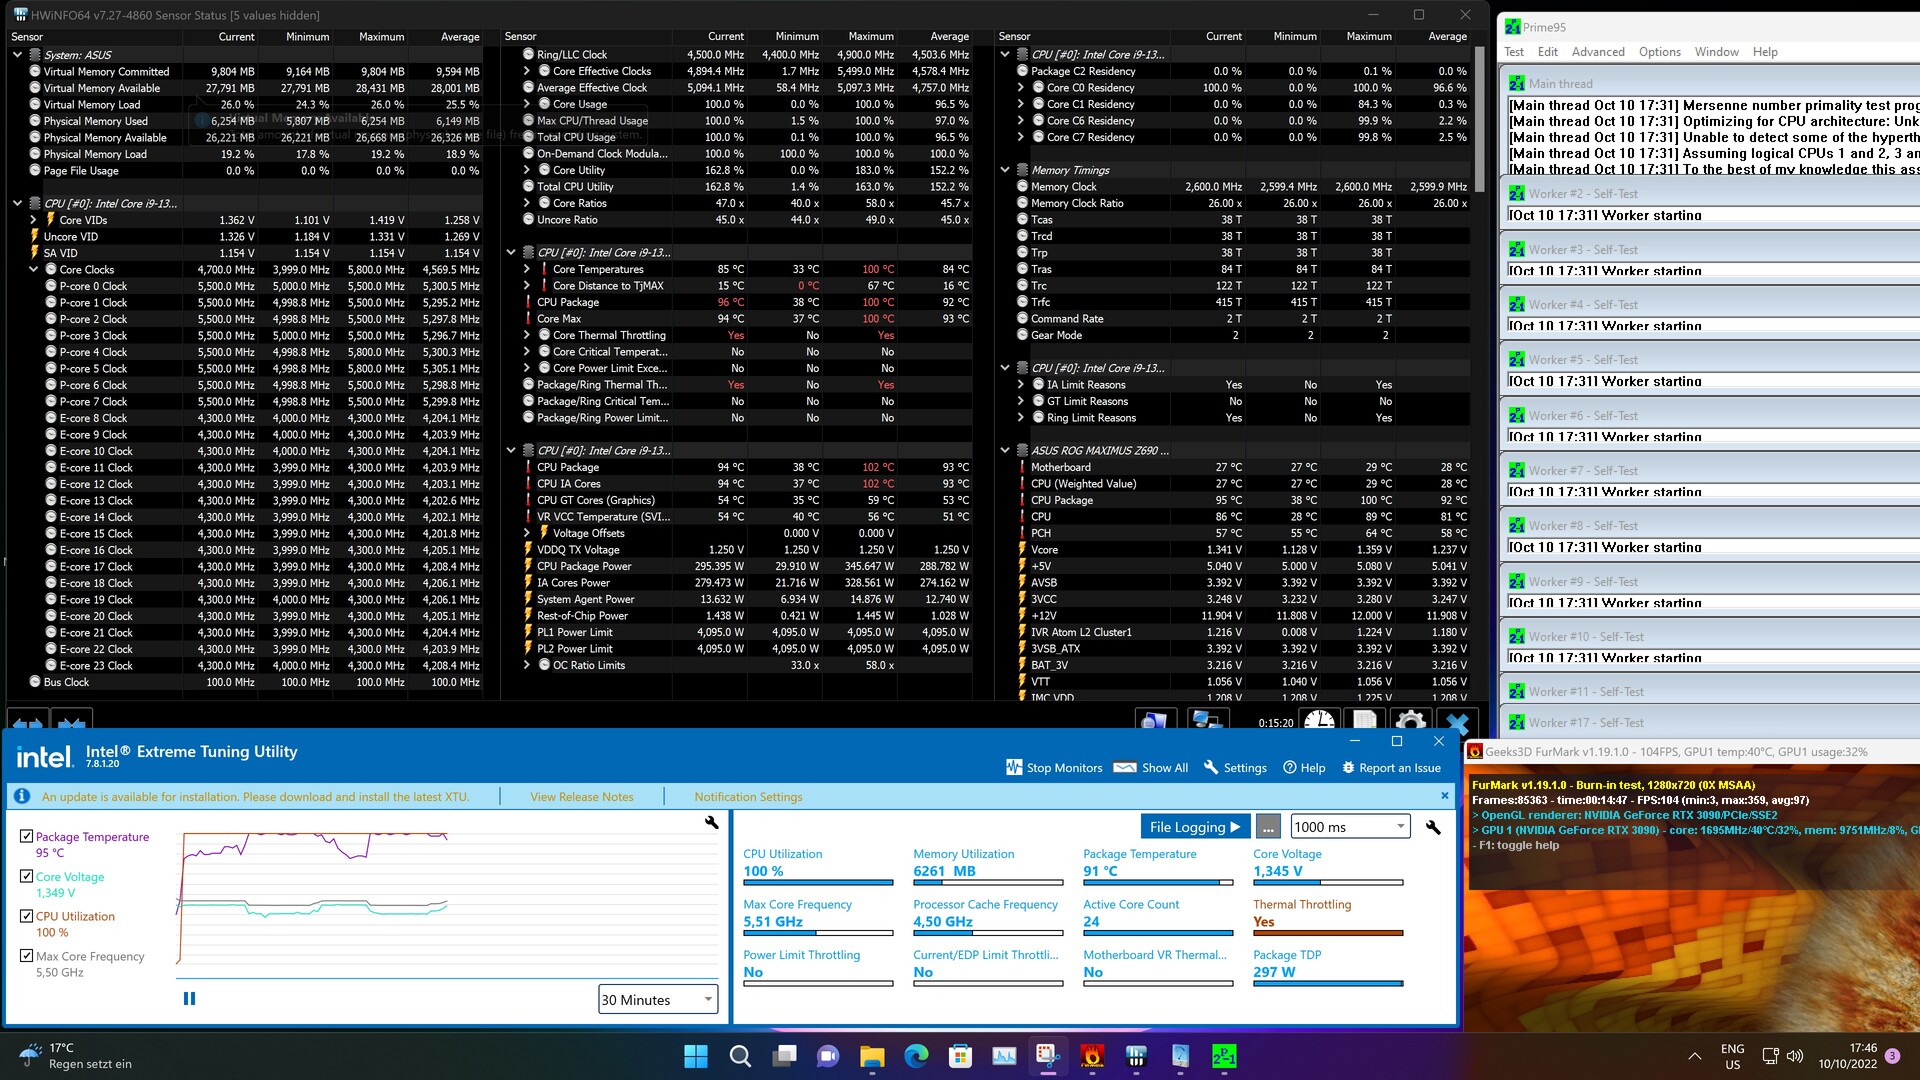Open the Advanced menu in Prime95

coord(1598,52)
